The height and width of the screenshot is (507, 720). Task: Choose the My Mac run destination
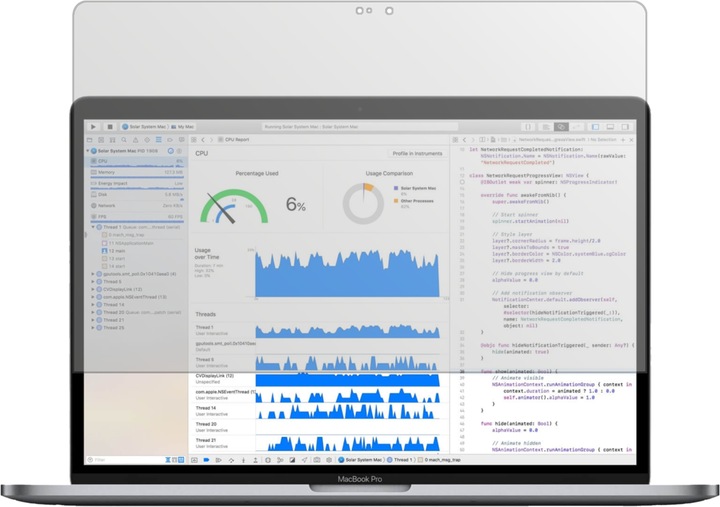[x=182, y=127]
